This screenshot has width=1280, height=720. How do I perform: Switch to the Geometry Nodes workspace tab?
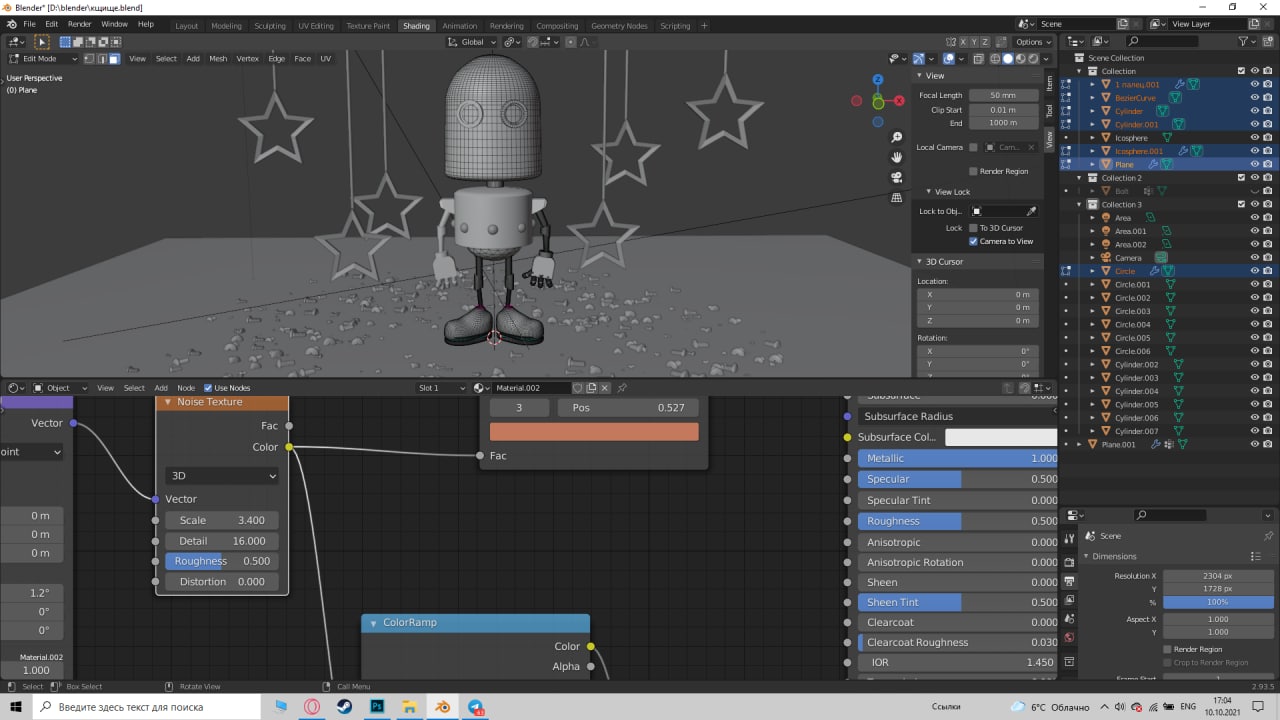click(618, 26)
